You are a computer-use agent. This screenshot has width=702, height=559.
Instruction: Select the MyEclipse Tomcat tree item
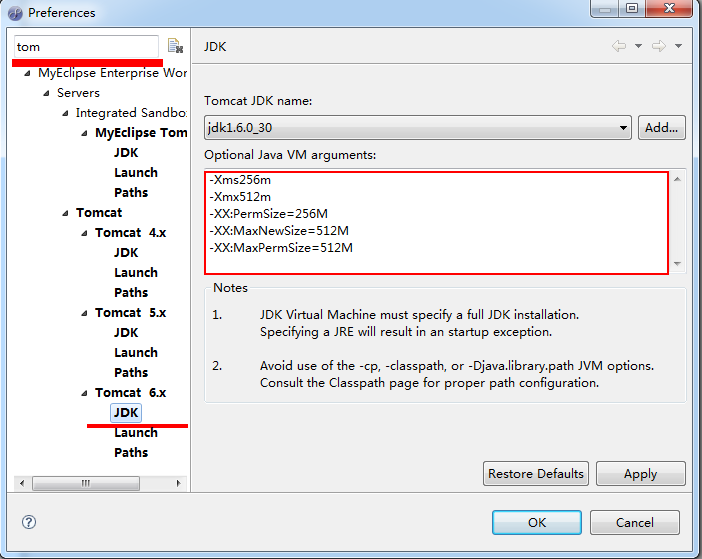pyautogui.click(x=141, y=132)
